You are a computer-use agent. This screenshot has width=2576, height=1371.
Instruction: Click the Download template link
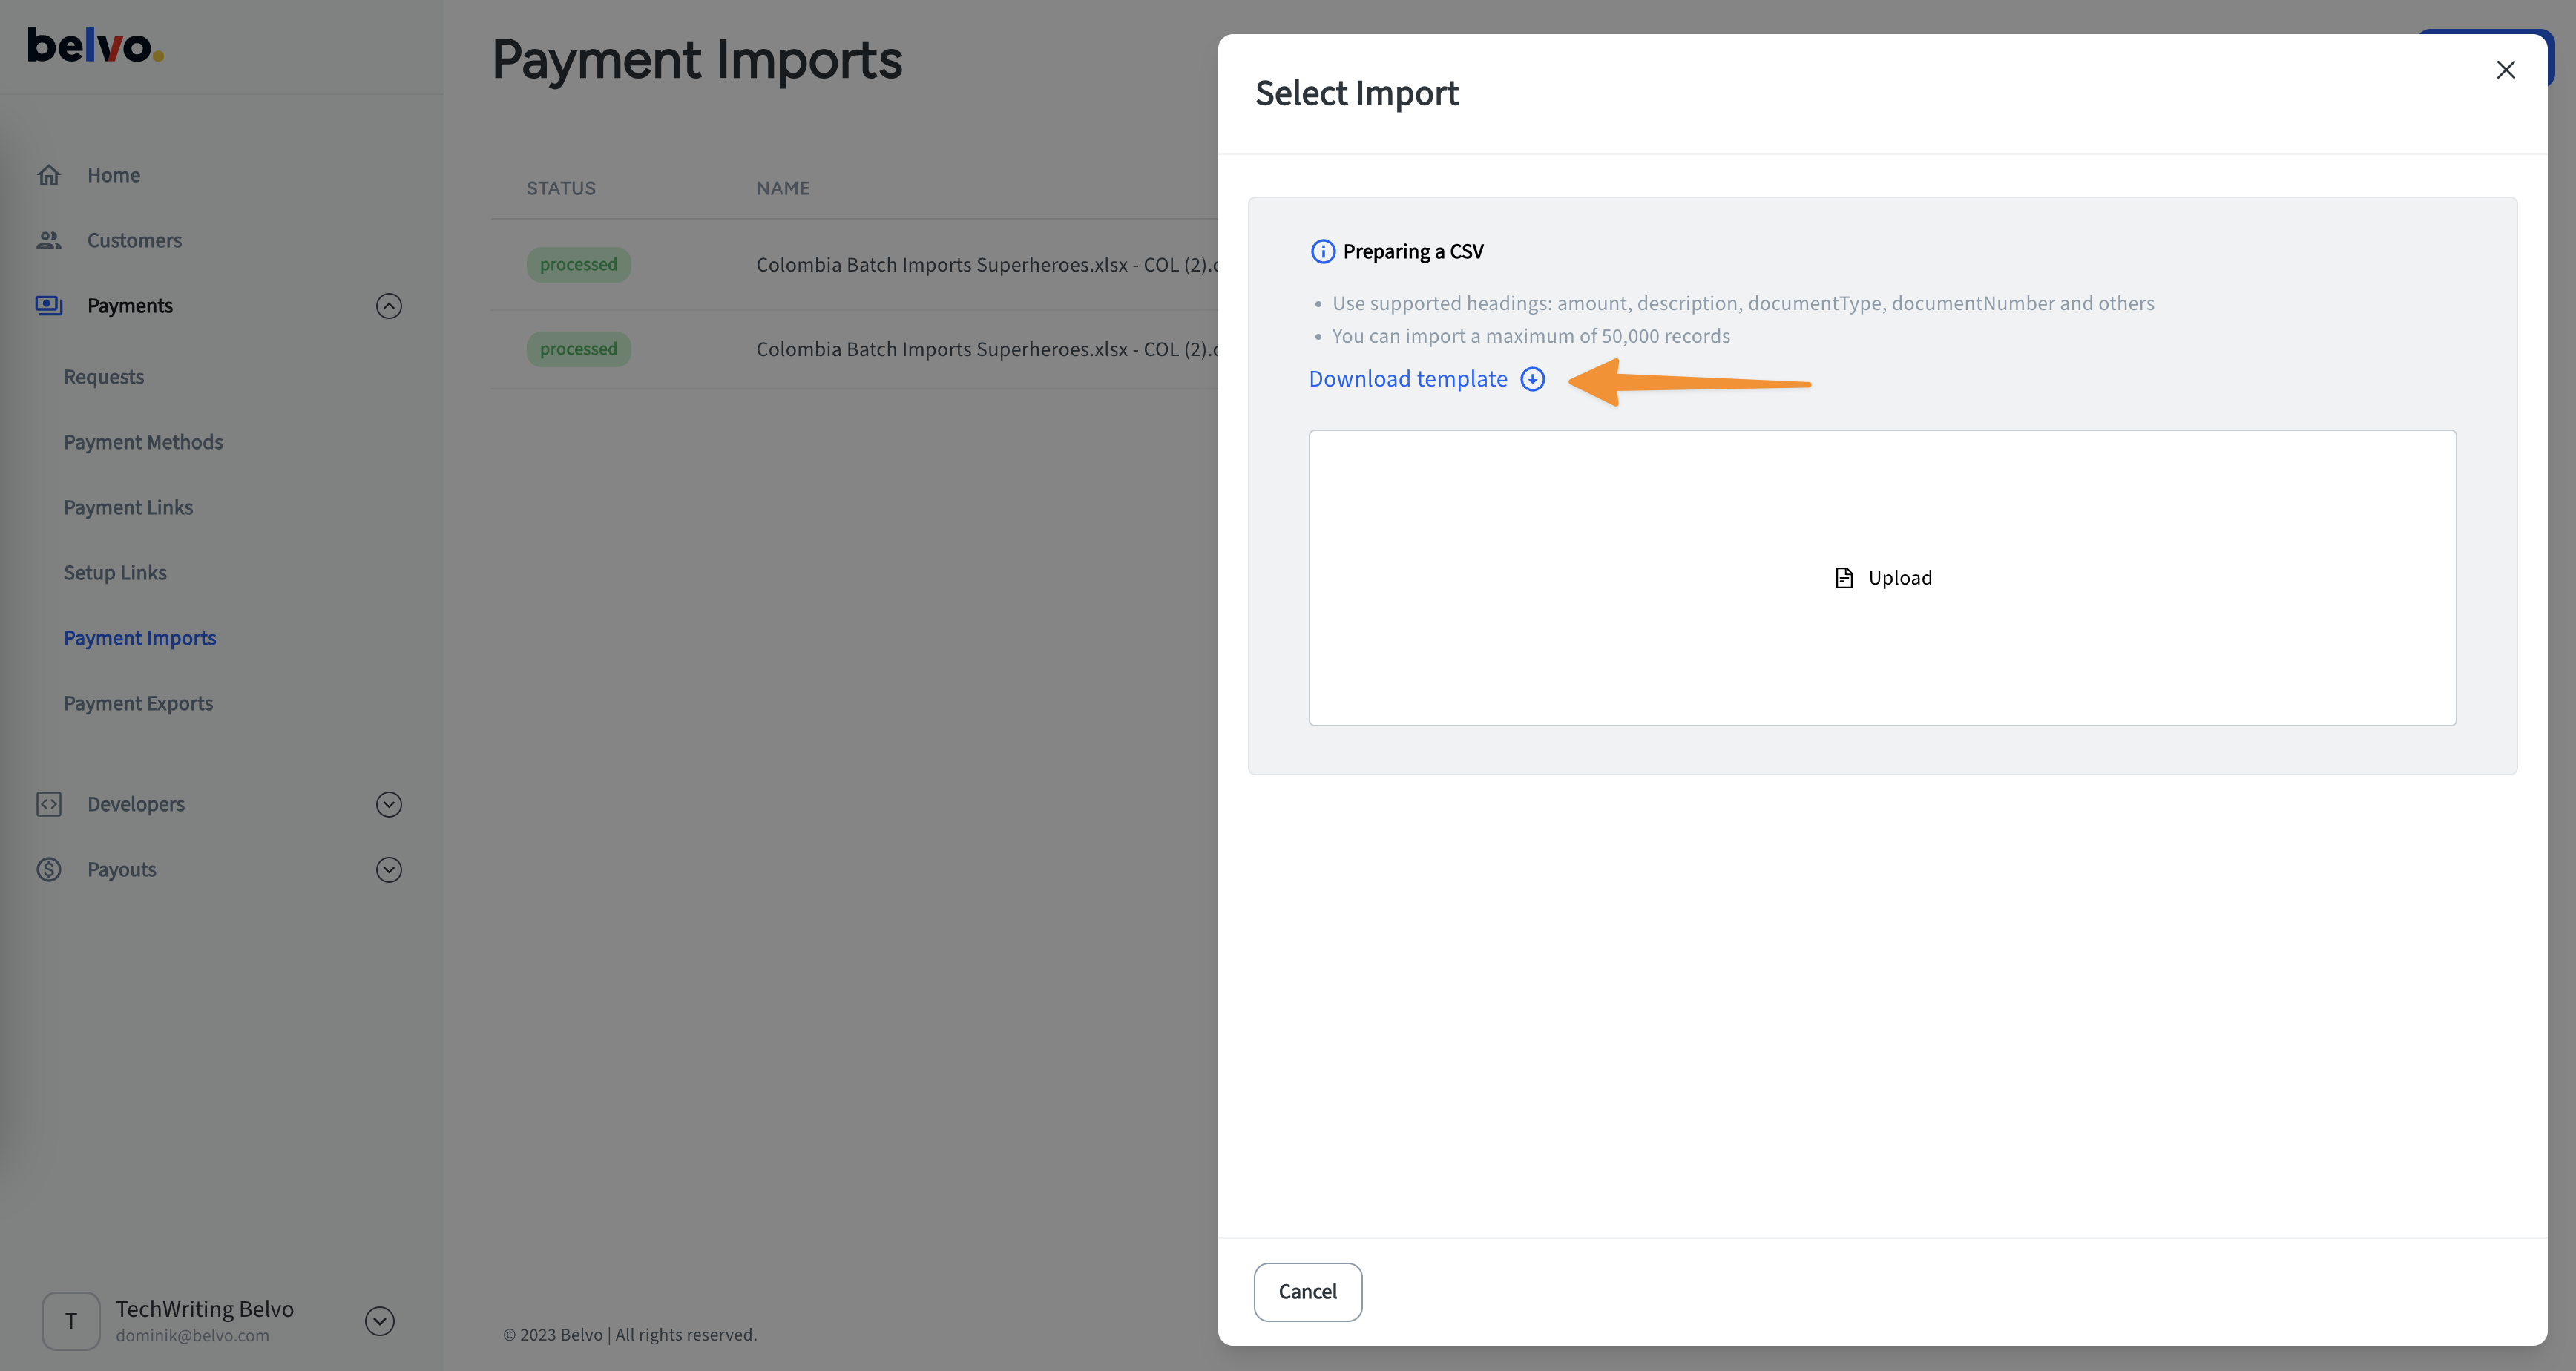coord(1408,379)
